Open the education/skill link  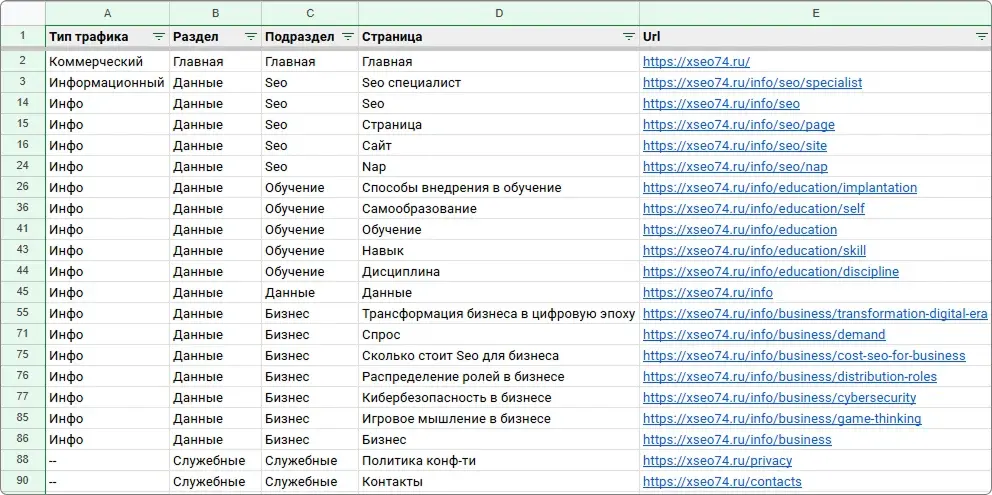[x=755, y=251]
